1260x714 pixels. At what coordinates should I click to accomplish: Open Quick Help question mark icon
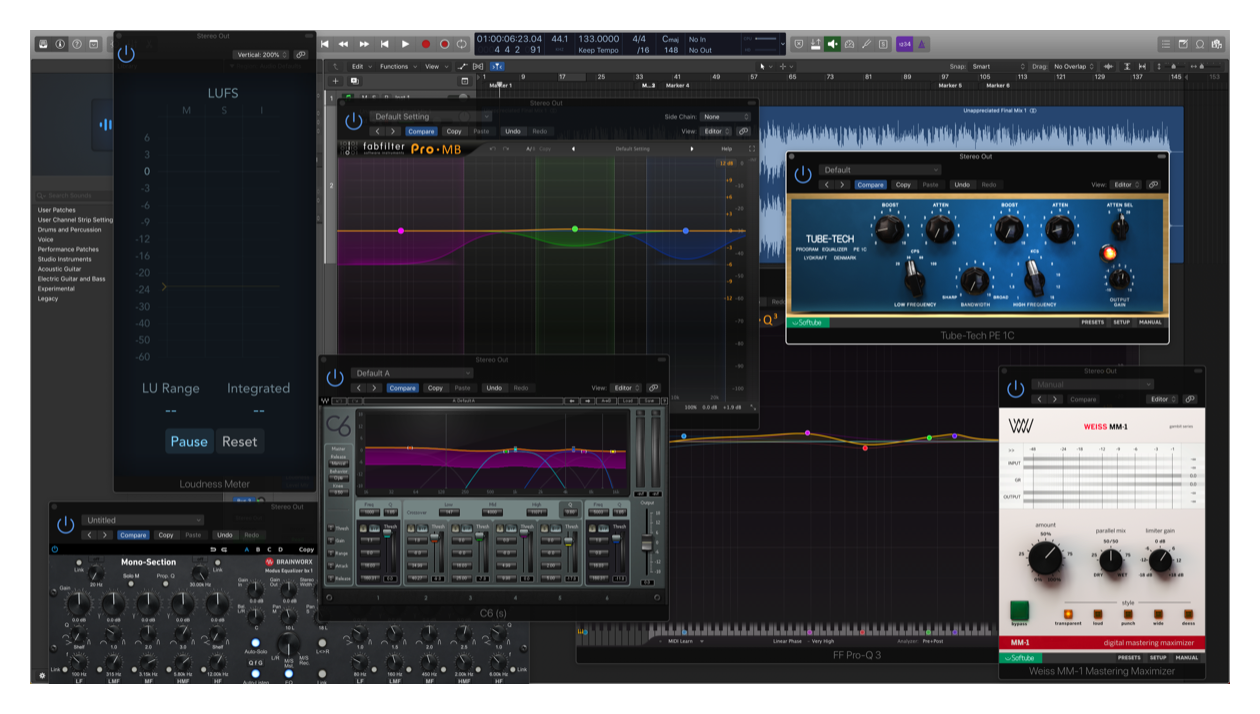click(77, 44)
